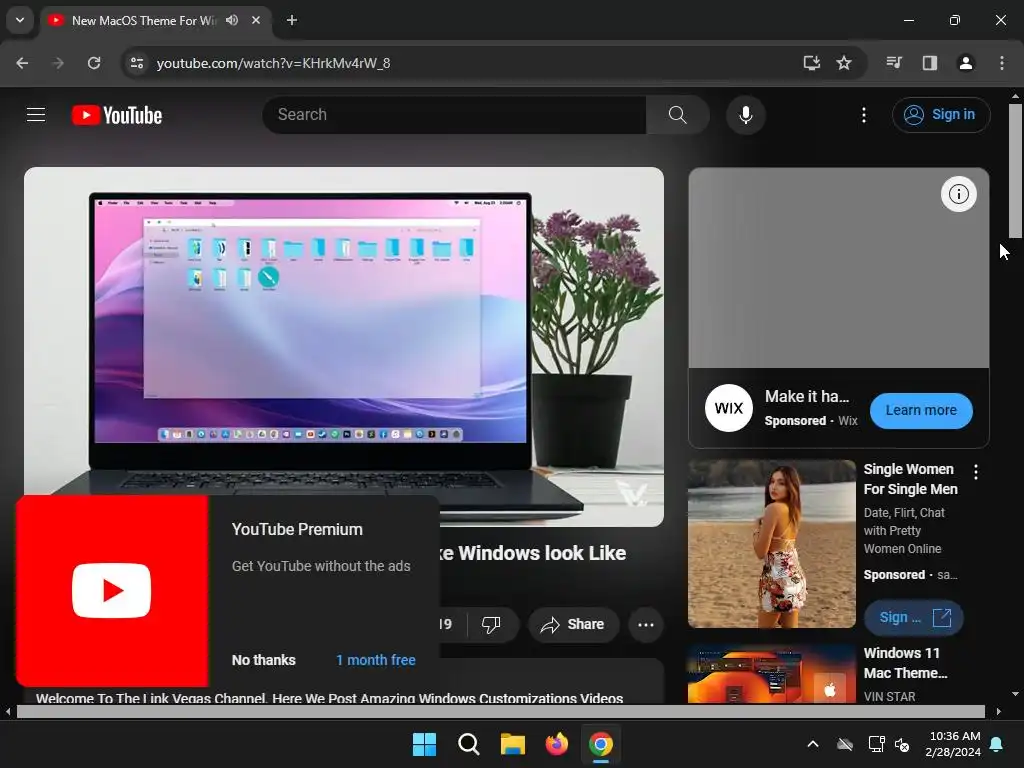Click the horizontal scrollbar thumb

pyautogui.click(x=500, y=711)
